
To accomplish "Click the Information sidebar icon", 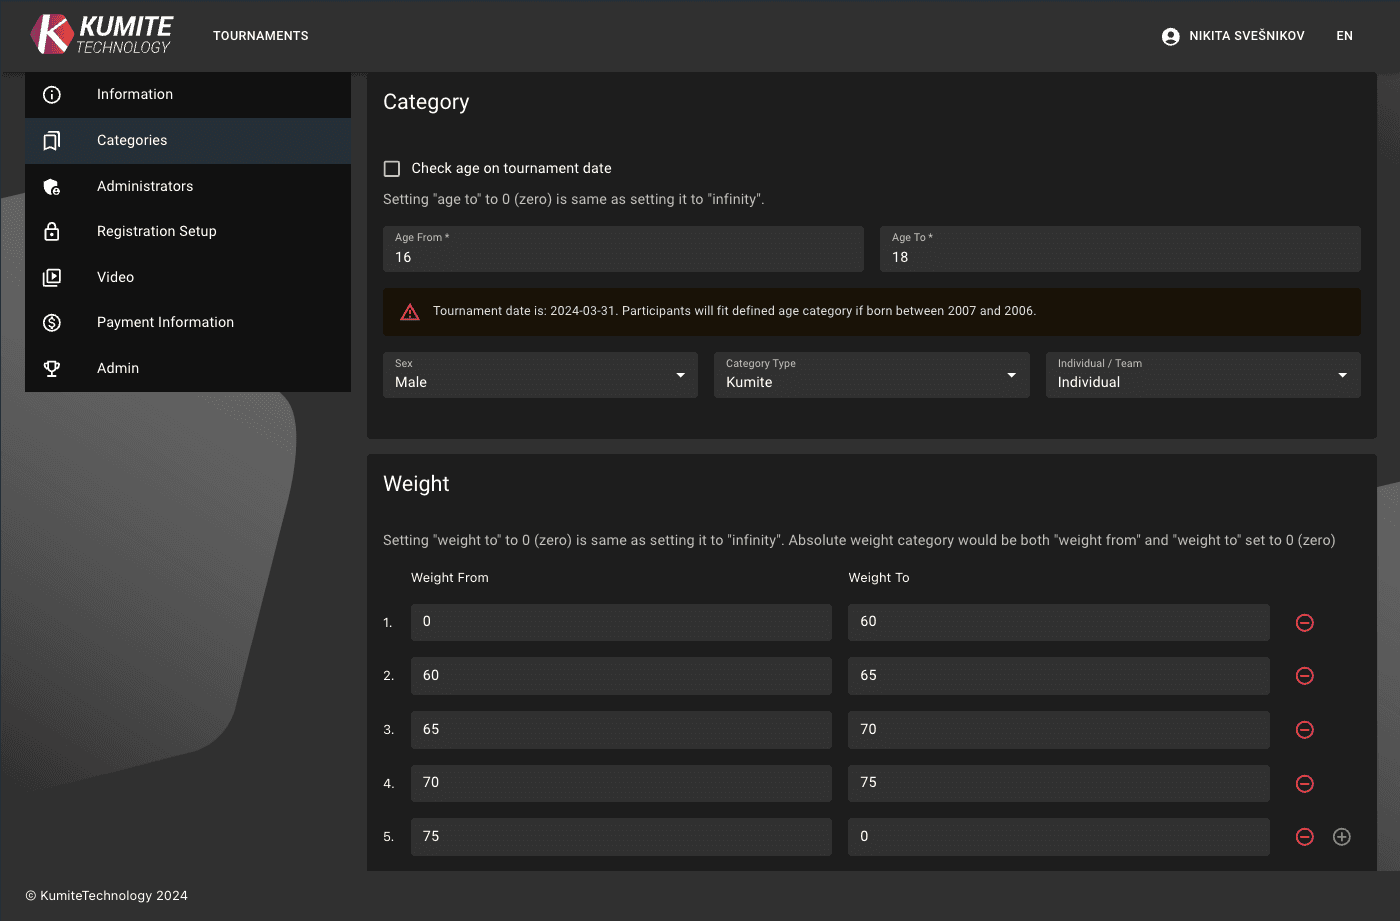I will [51, 94].
